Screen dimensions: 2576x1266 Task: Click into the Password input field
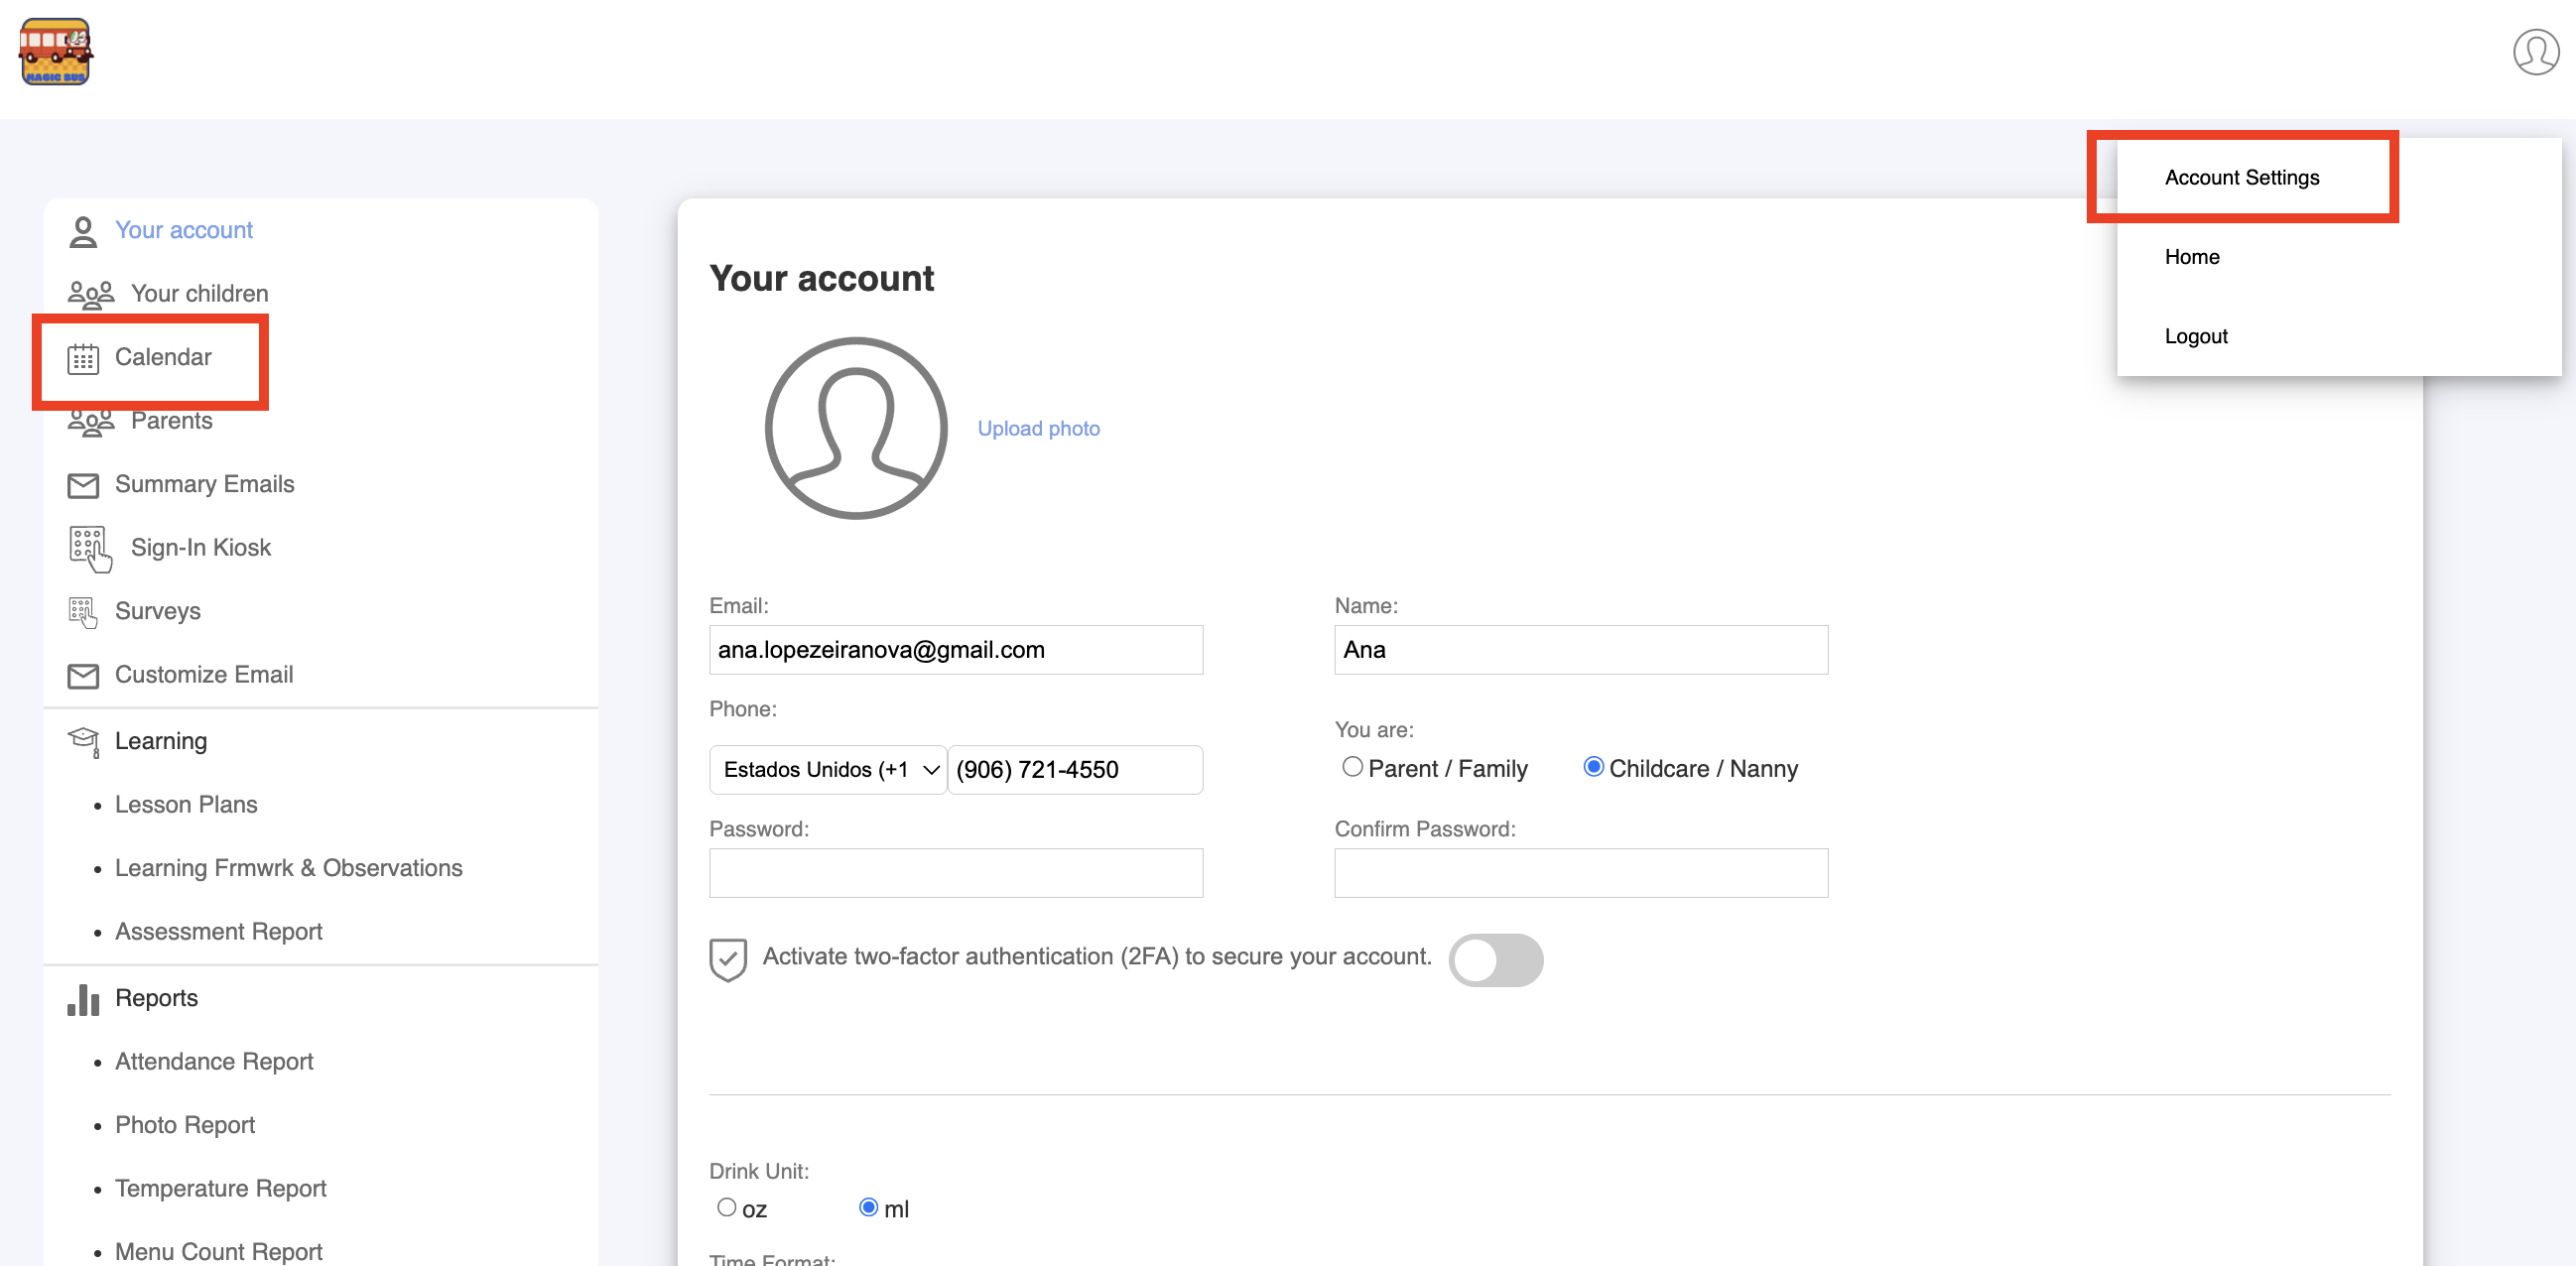click(x=955, y=873)
